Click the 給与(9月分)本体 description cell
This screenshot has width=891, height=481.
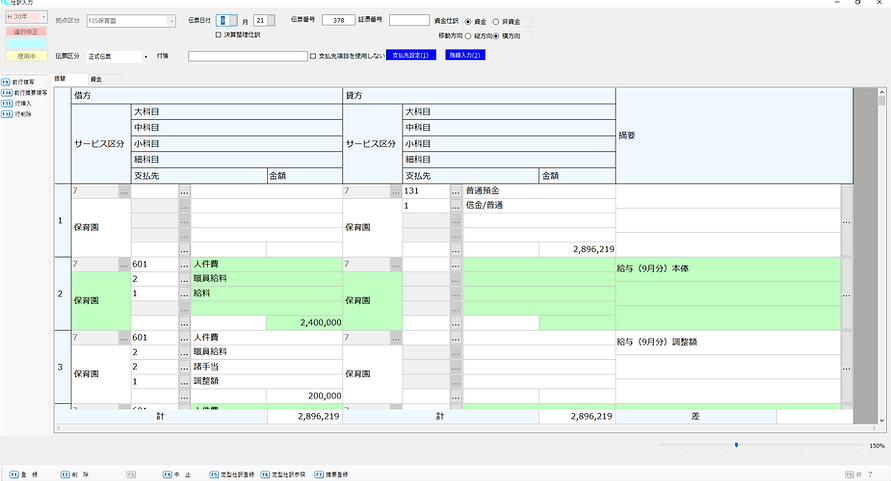tap(728, 269)
